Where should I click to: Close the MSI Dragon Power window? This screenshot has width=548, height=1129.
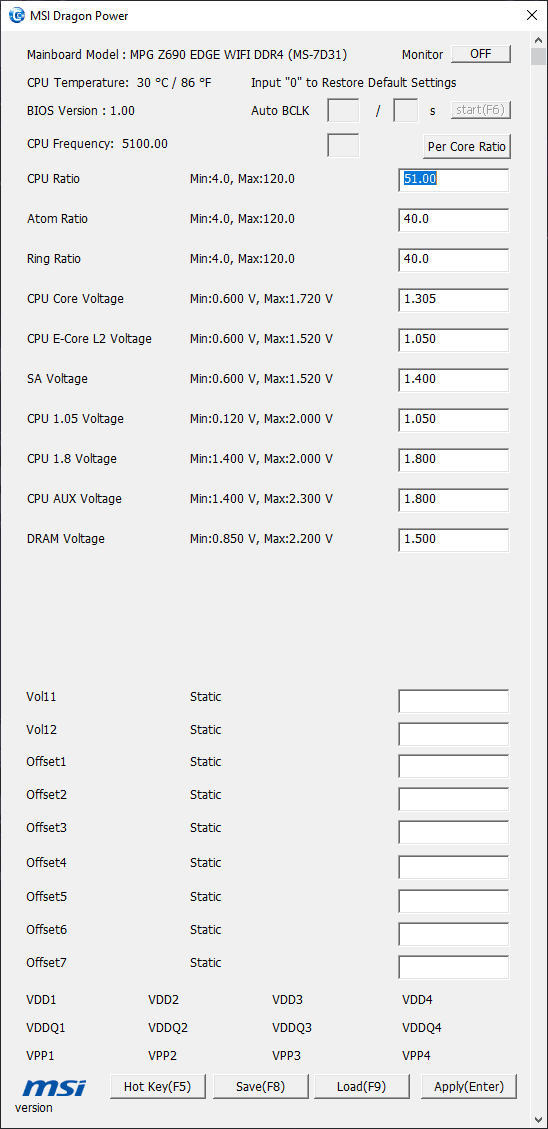pyautogui.click(x=531, y=15)
